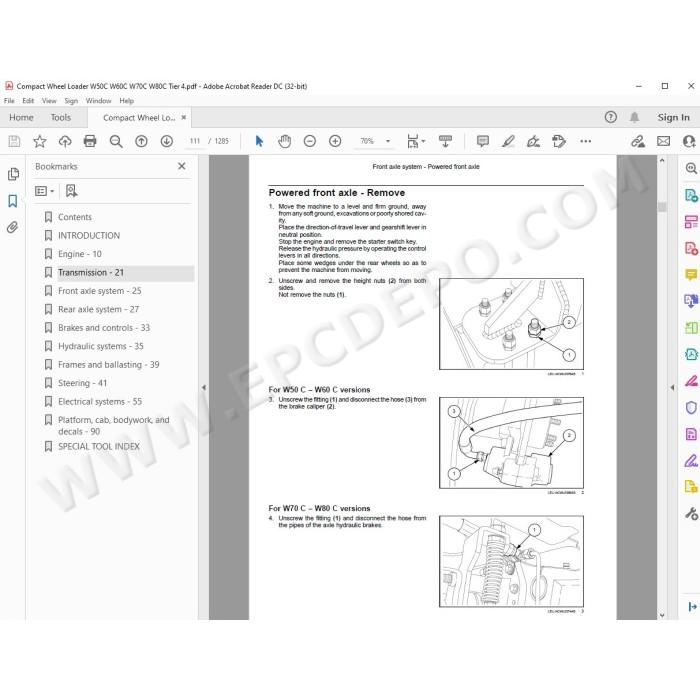Open the Edit menu

coord(28,101)
